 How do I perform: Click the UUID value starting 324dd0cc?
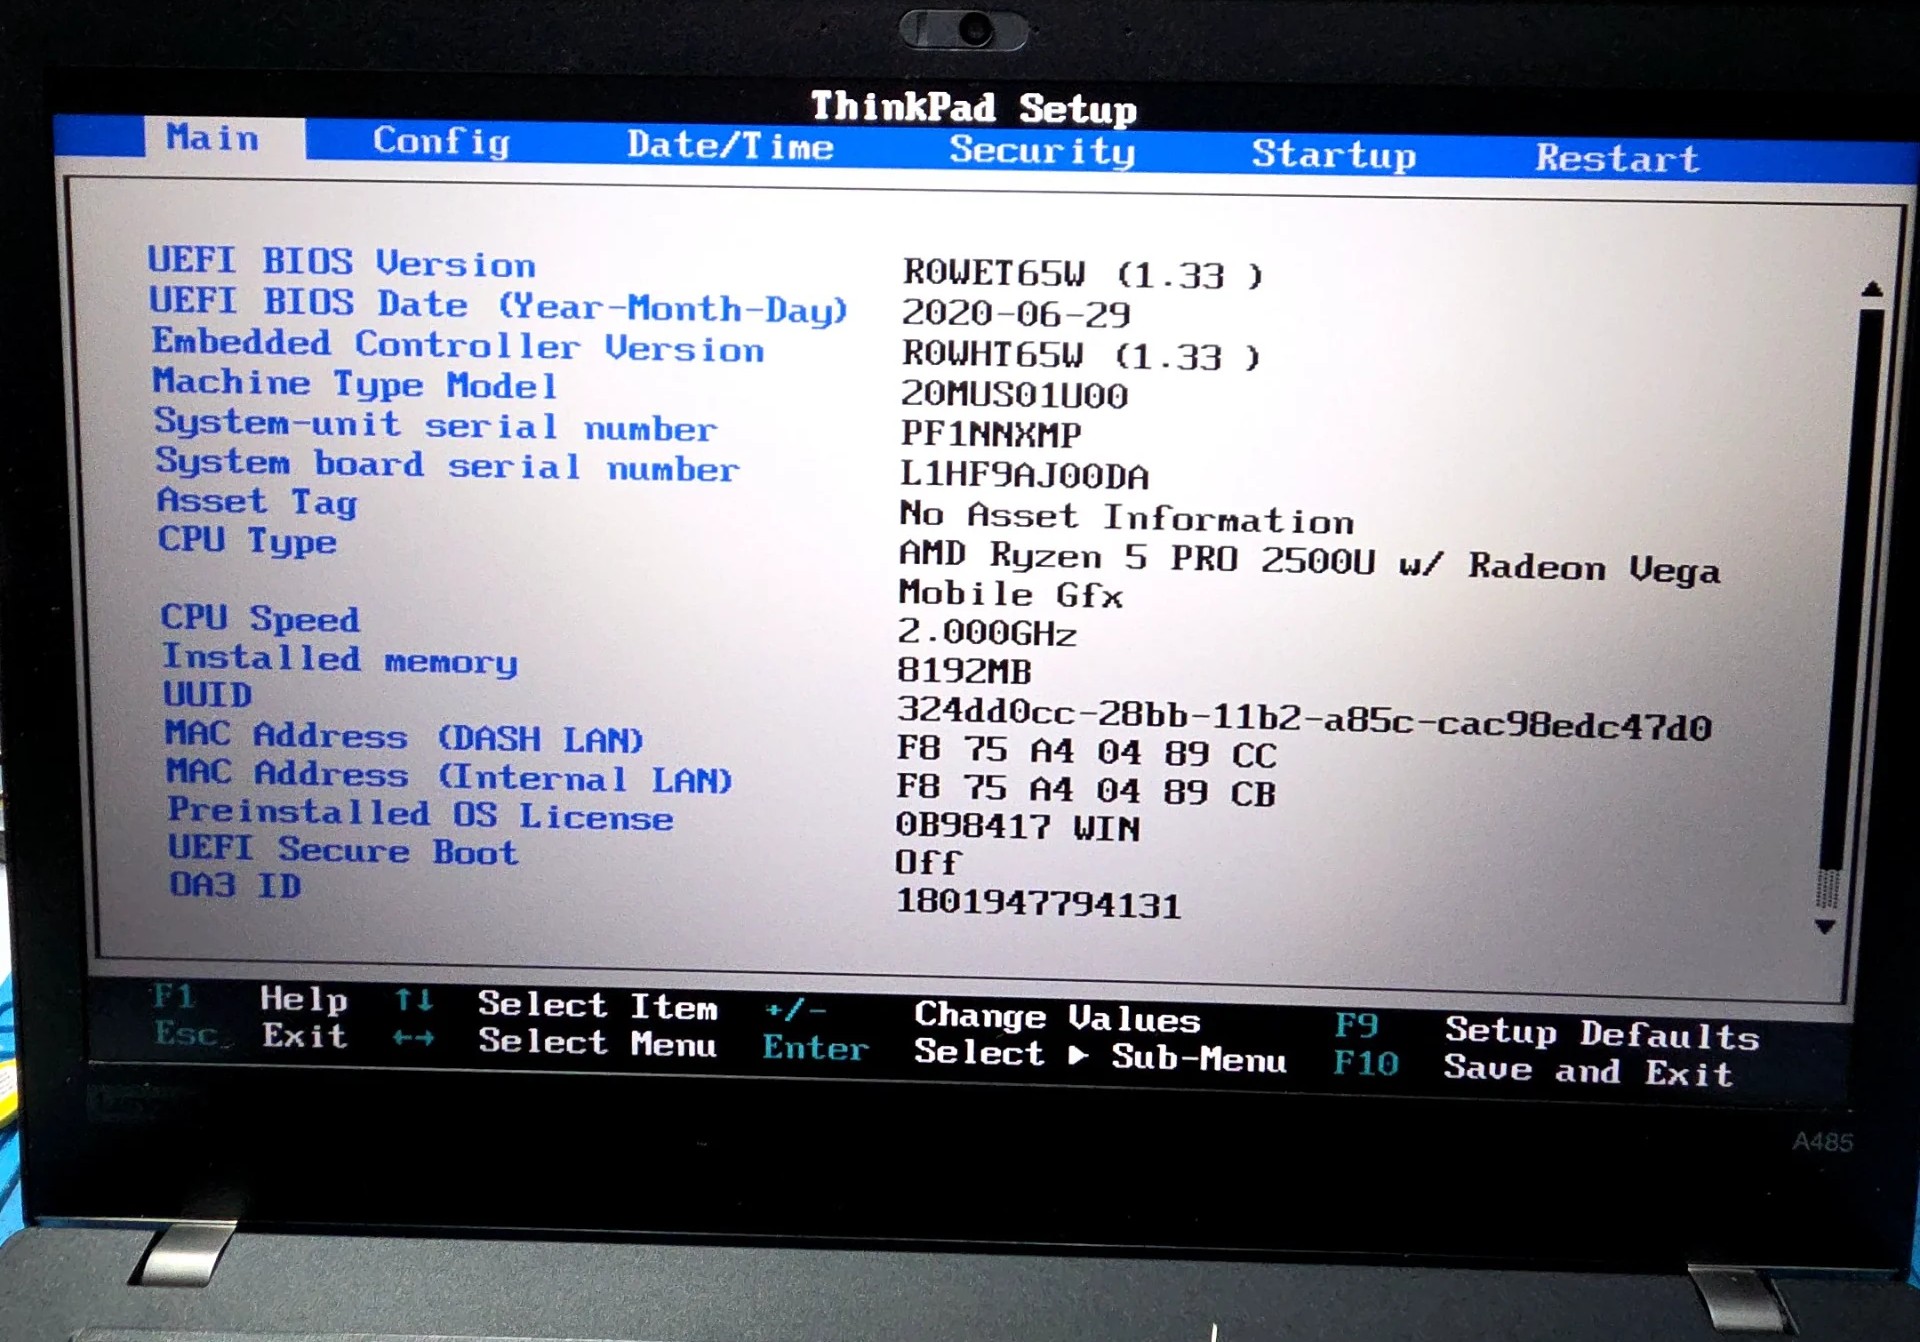[1304, 718]
